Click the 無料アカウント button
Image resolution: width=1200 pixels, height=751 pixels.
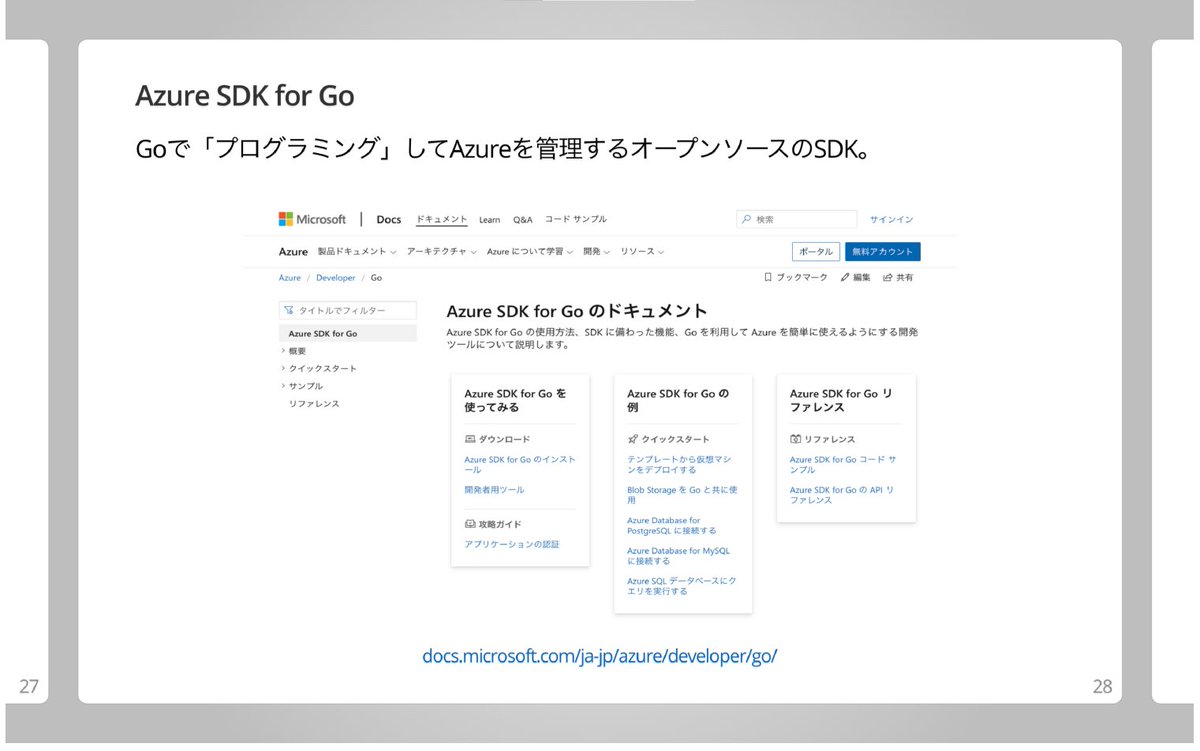[x=885, y=251]
